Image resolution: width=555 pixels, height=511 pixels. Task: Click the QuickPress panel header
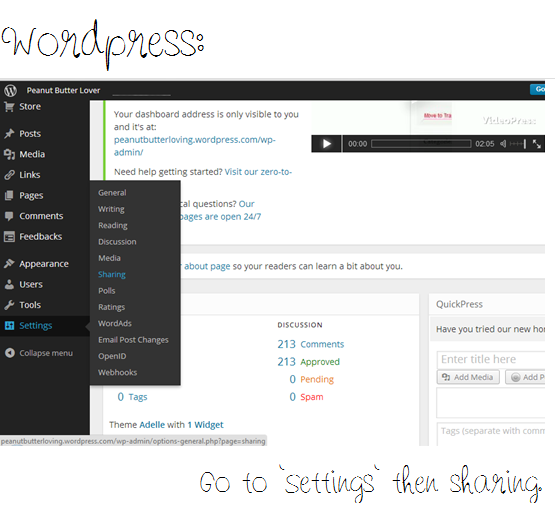pos(487,304)
